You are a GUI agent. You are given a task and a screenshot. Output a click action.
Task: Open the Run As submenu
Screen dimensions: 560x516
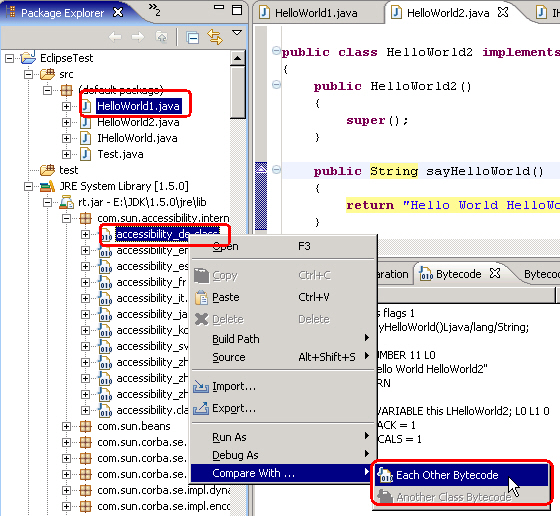coord(284,437)
